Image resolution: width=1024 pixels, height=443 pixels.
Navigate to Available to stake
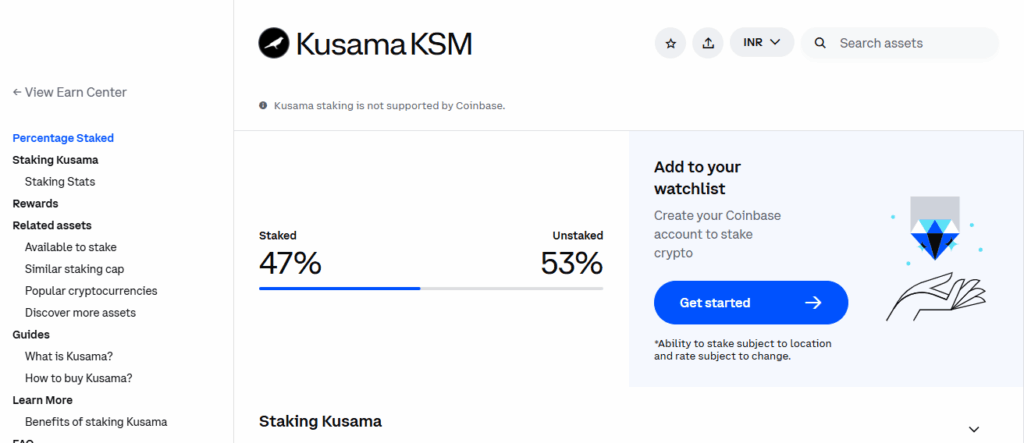[x=71, y=247]
